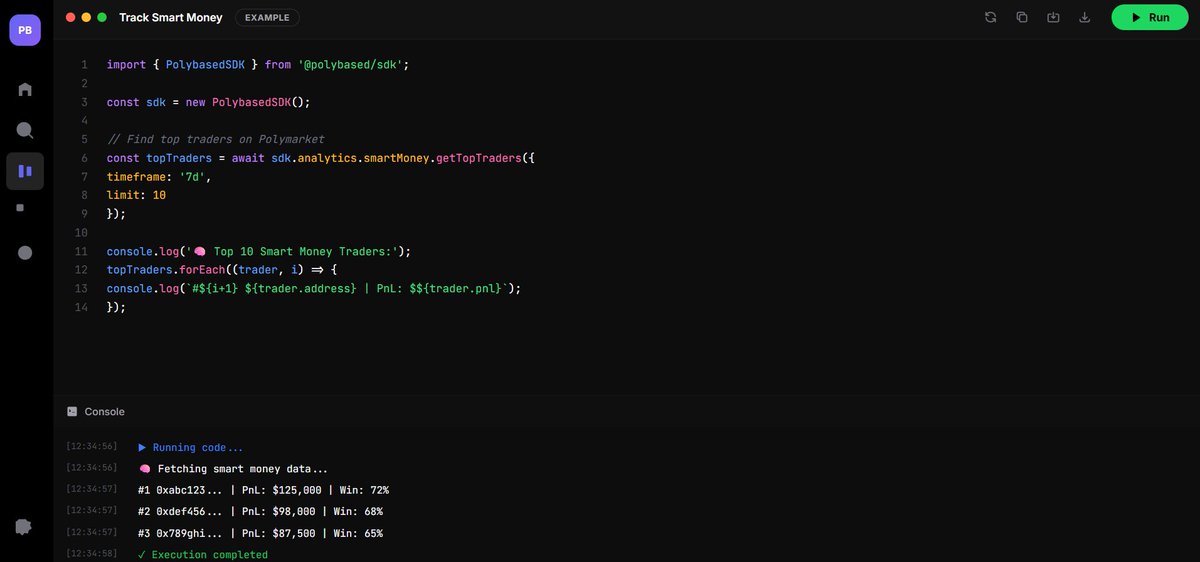Click line number 10 in gutter

click(x=81, y=232)
